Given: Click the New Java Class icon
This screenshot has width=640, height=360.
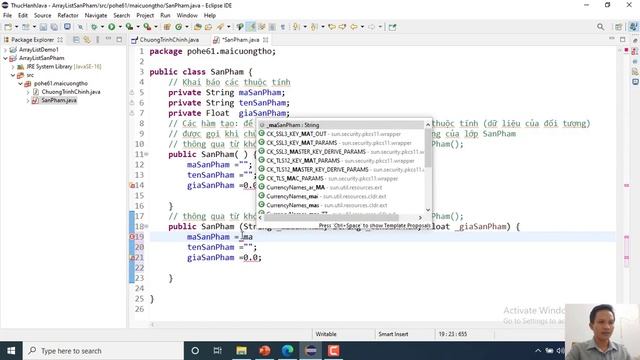Looking at the screenshot, I should pyautogui.click(x=178, y=27).
